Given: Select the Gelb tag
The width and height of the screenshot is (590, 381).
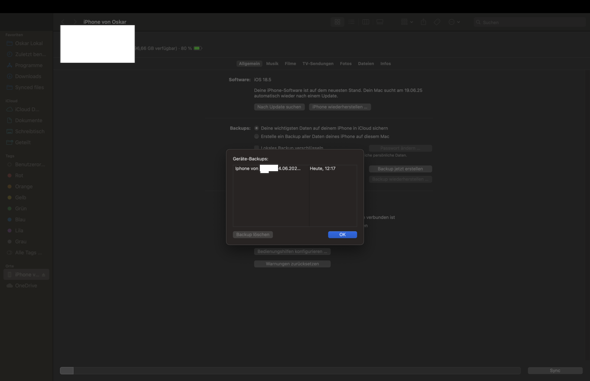Looking at the screenshot, I should 26,197.
